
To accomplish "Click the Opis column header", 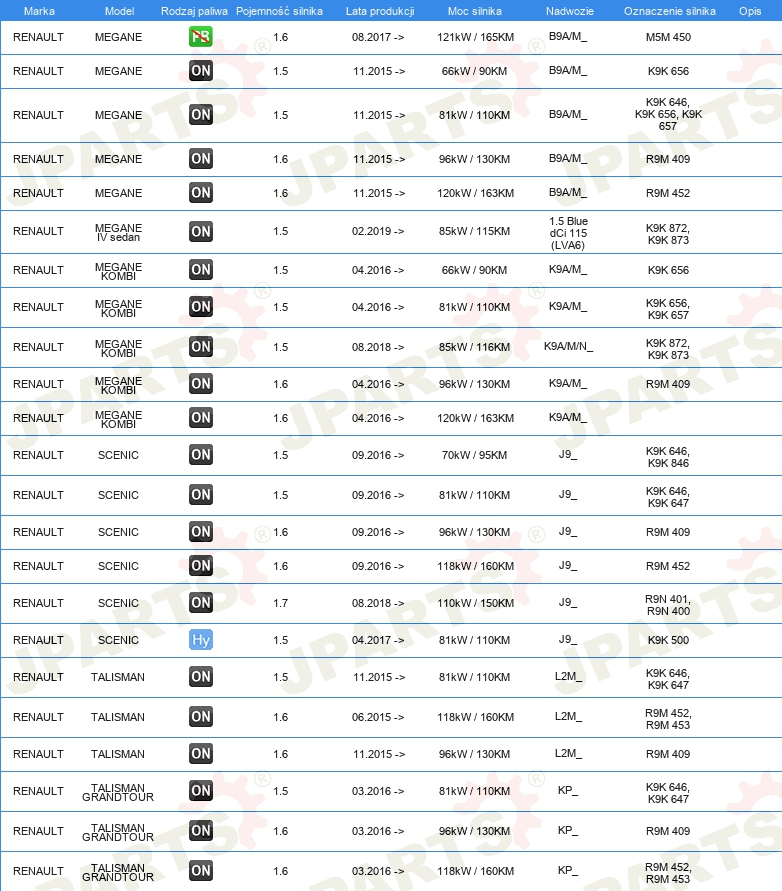I will pos(750,11).
